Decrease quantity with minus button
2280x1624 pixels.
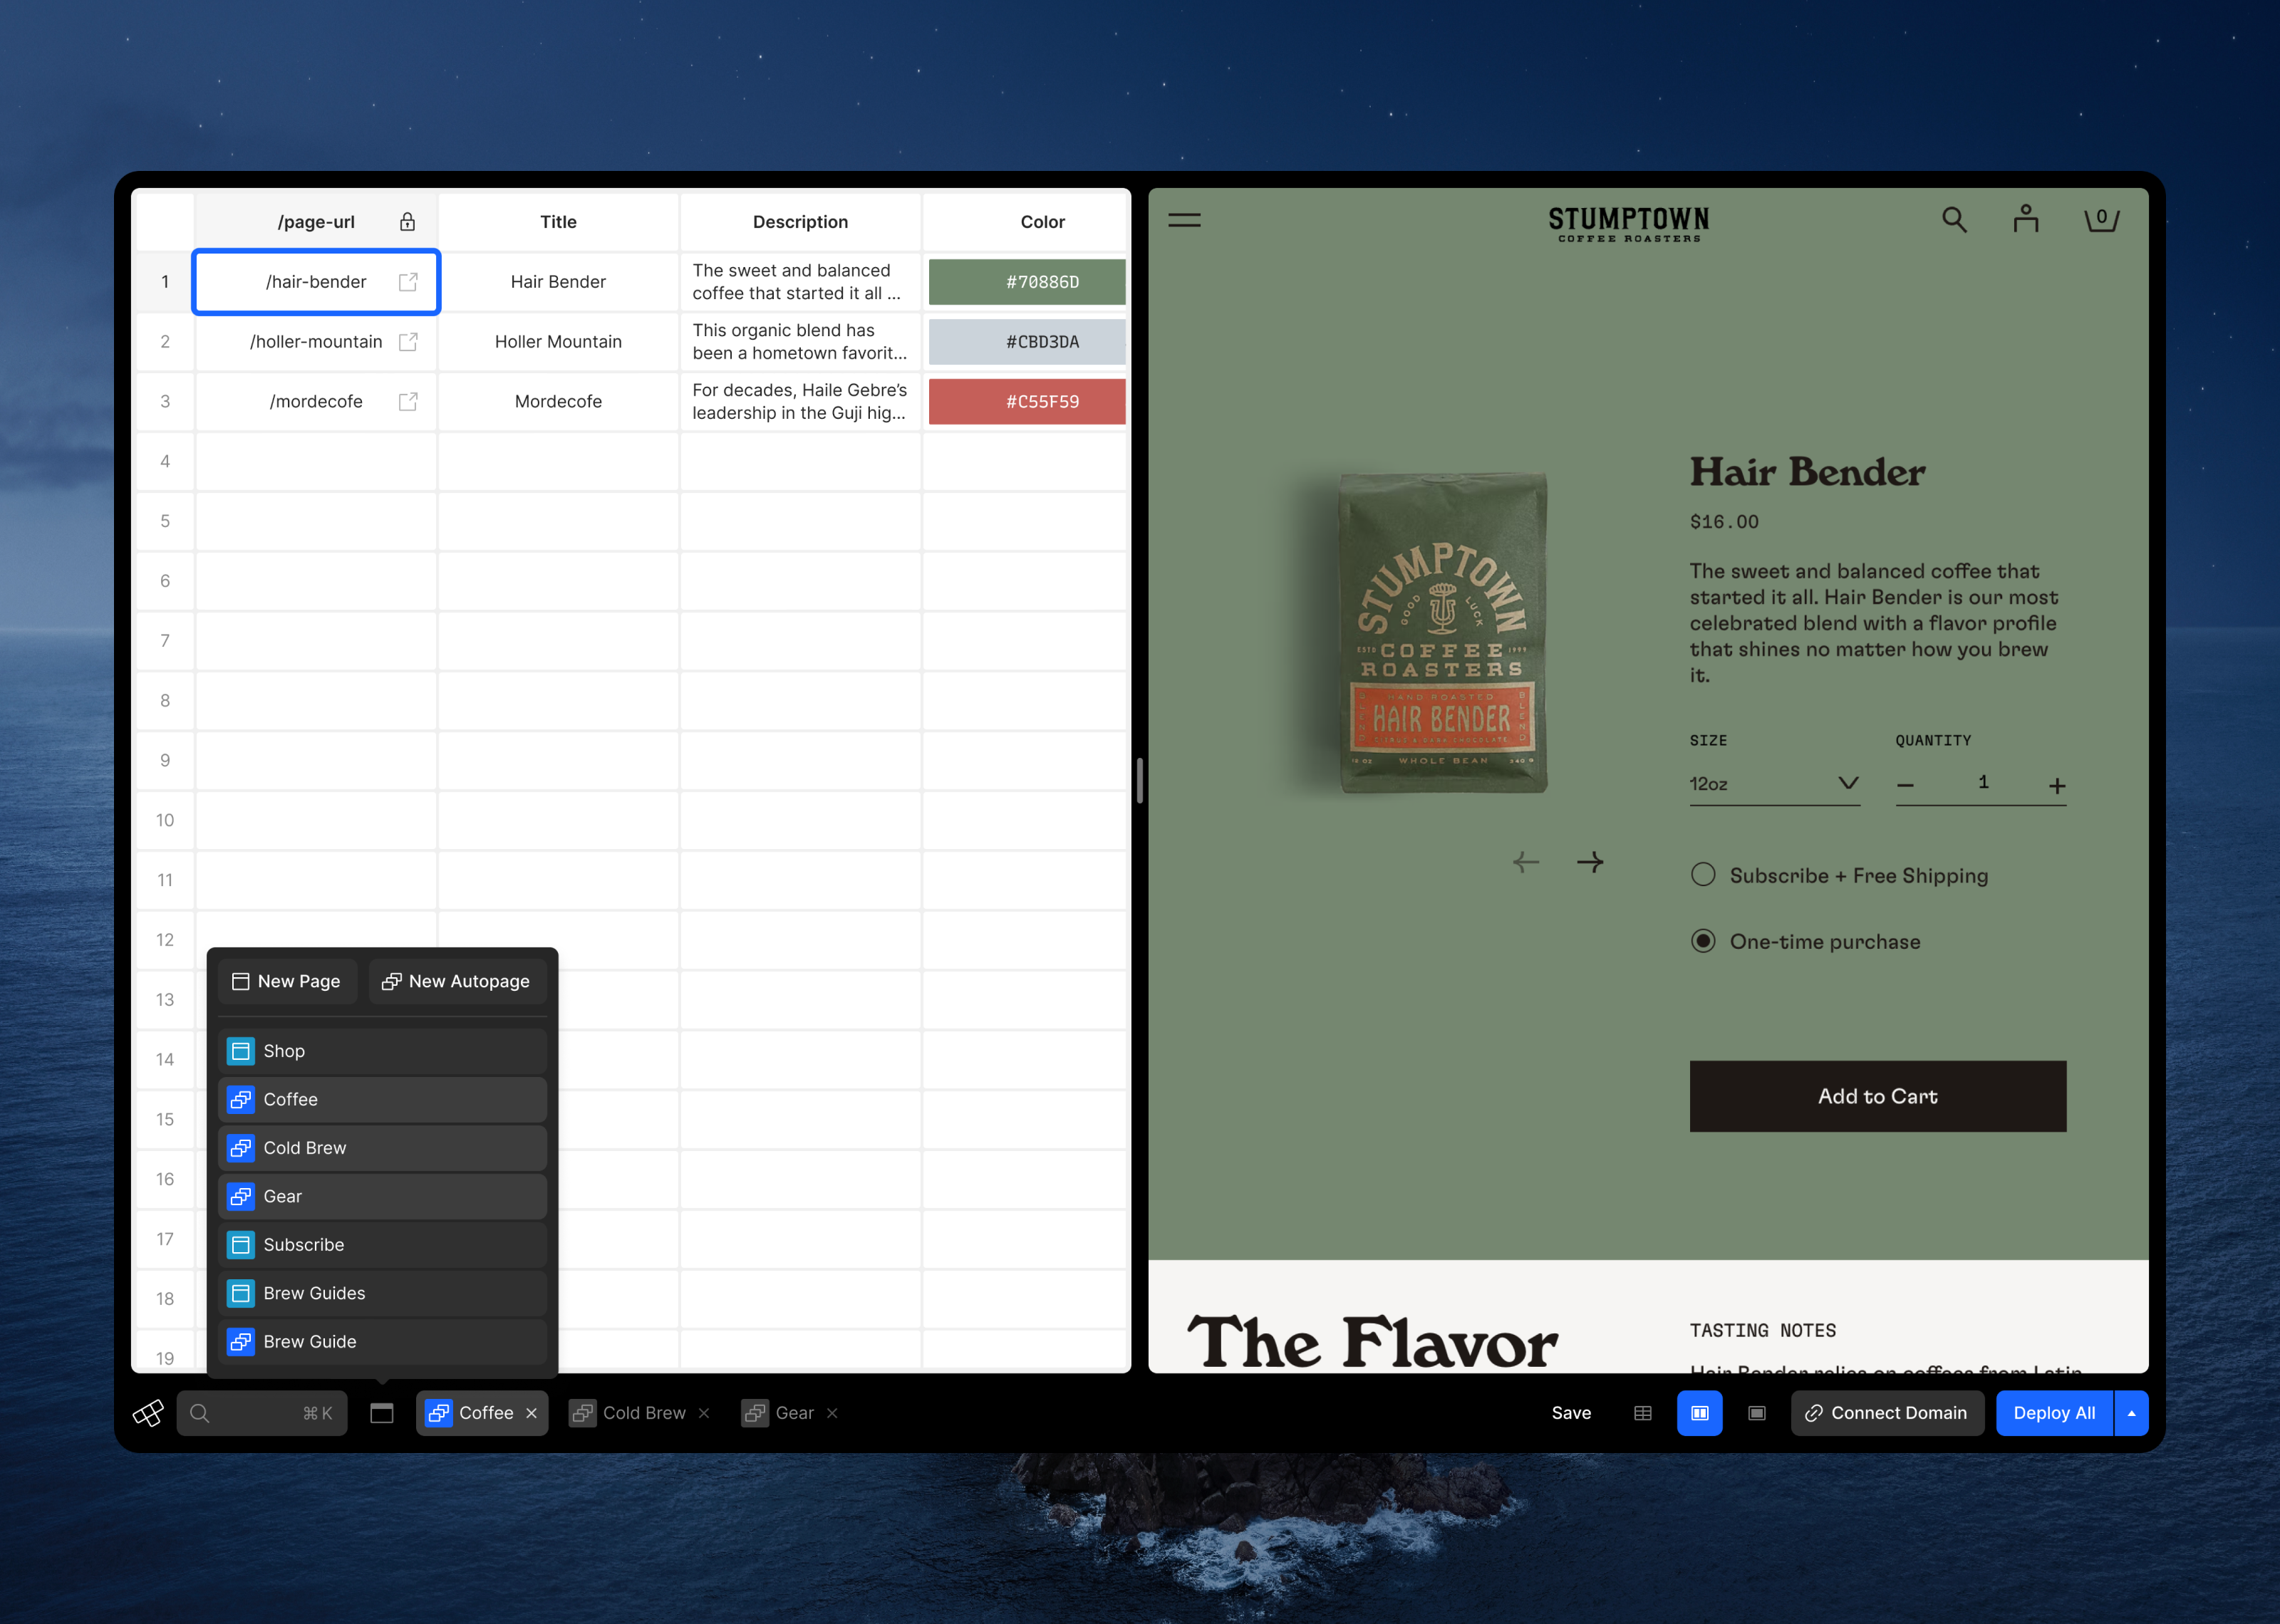tap(1906, 786)
